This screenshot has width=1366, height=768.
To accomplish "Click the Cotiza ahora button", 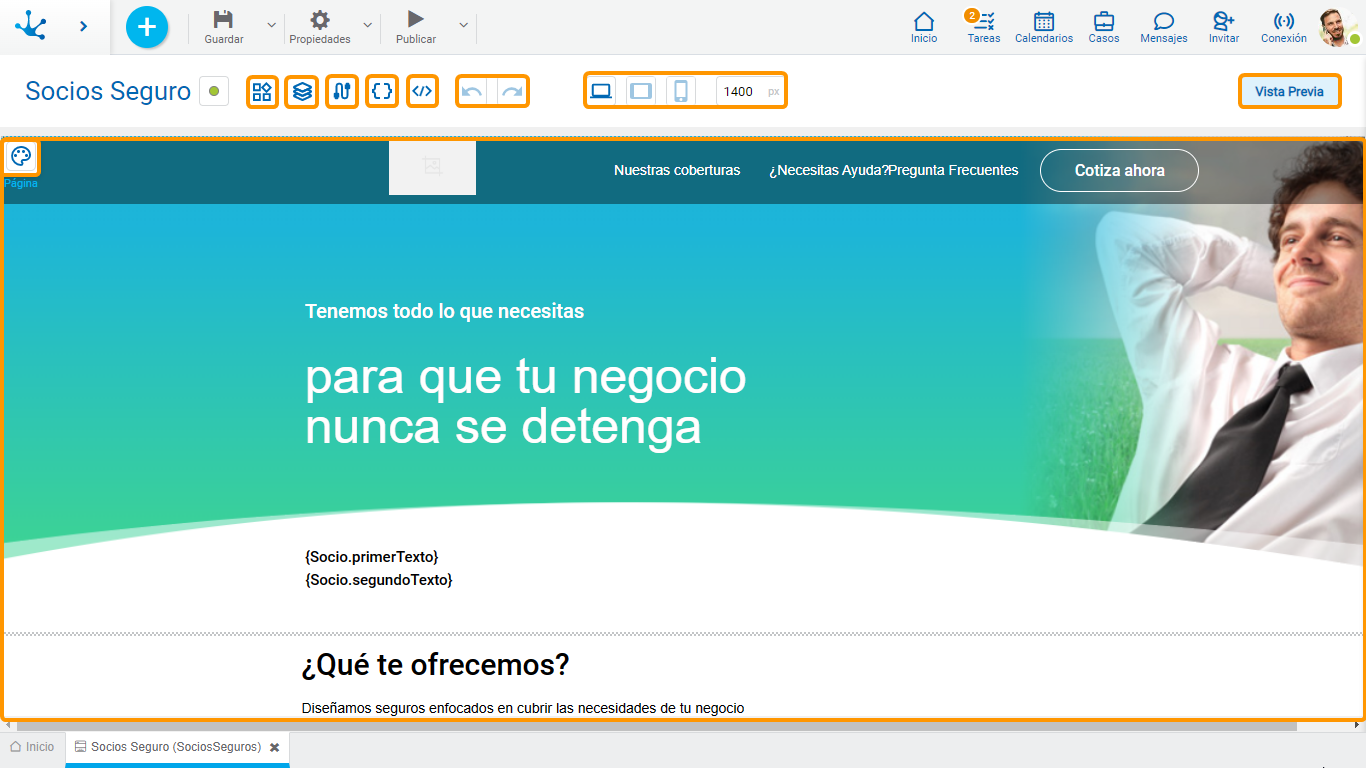I will [1119, 170].
